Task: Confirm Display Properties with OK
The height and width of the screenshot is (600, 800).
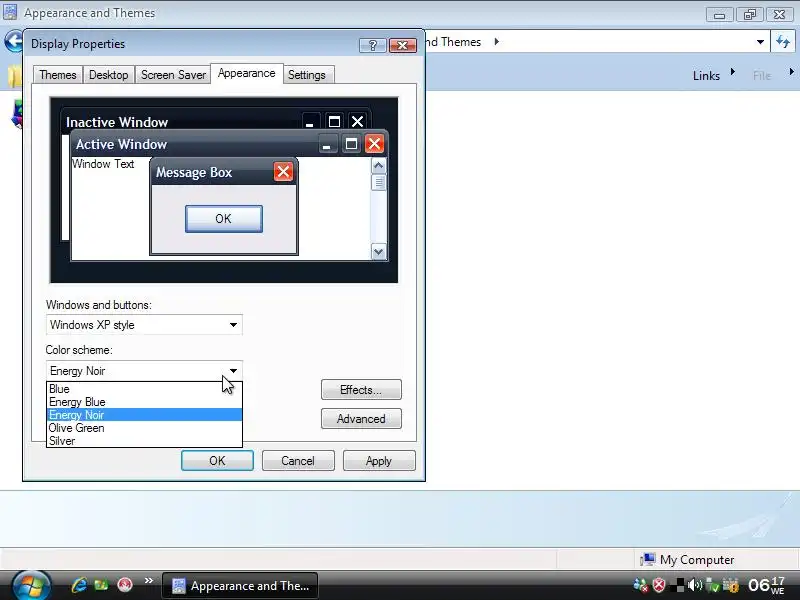Action: point(217,461)
